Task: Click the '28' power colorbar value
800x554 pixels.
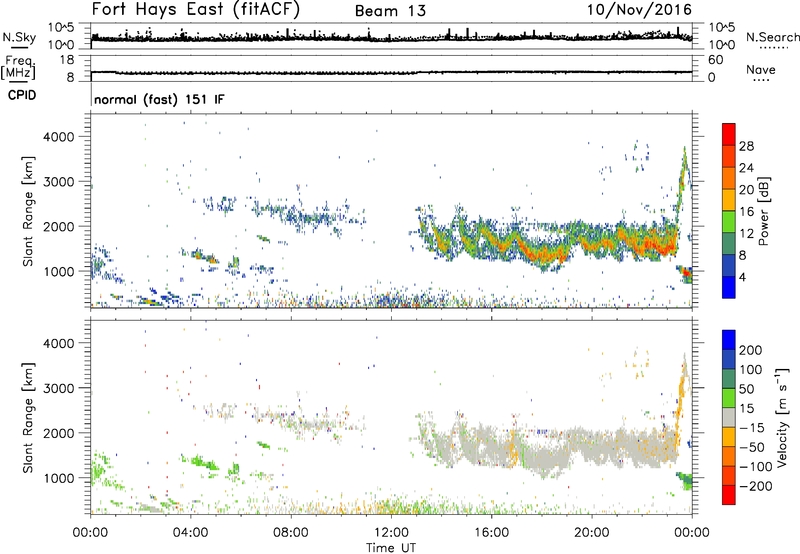Action: point(746,146)
